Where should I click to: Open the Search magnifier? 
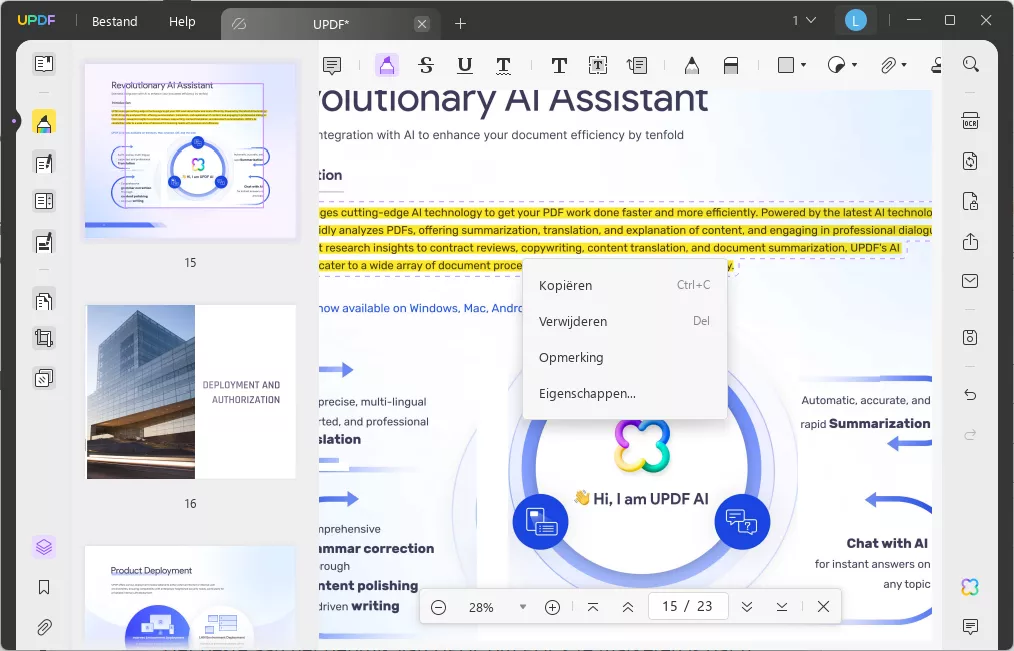point(970,64)
